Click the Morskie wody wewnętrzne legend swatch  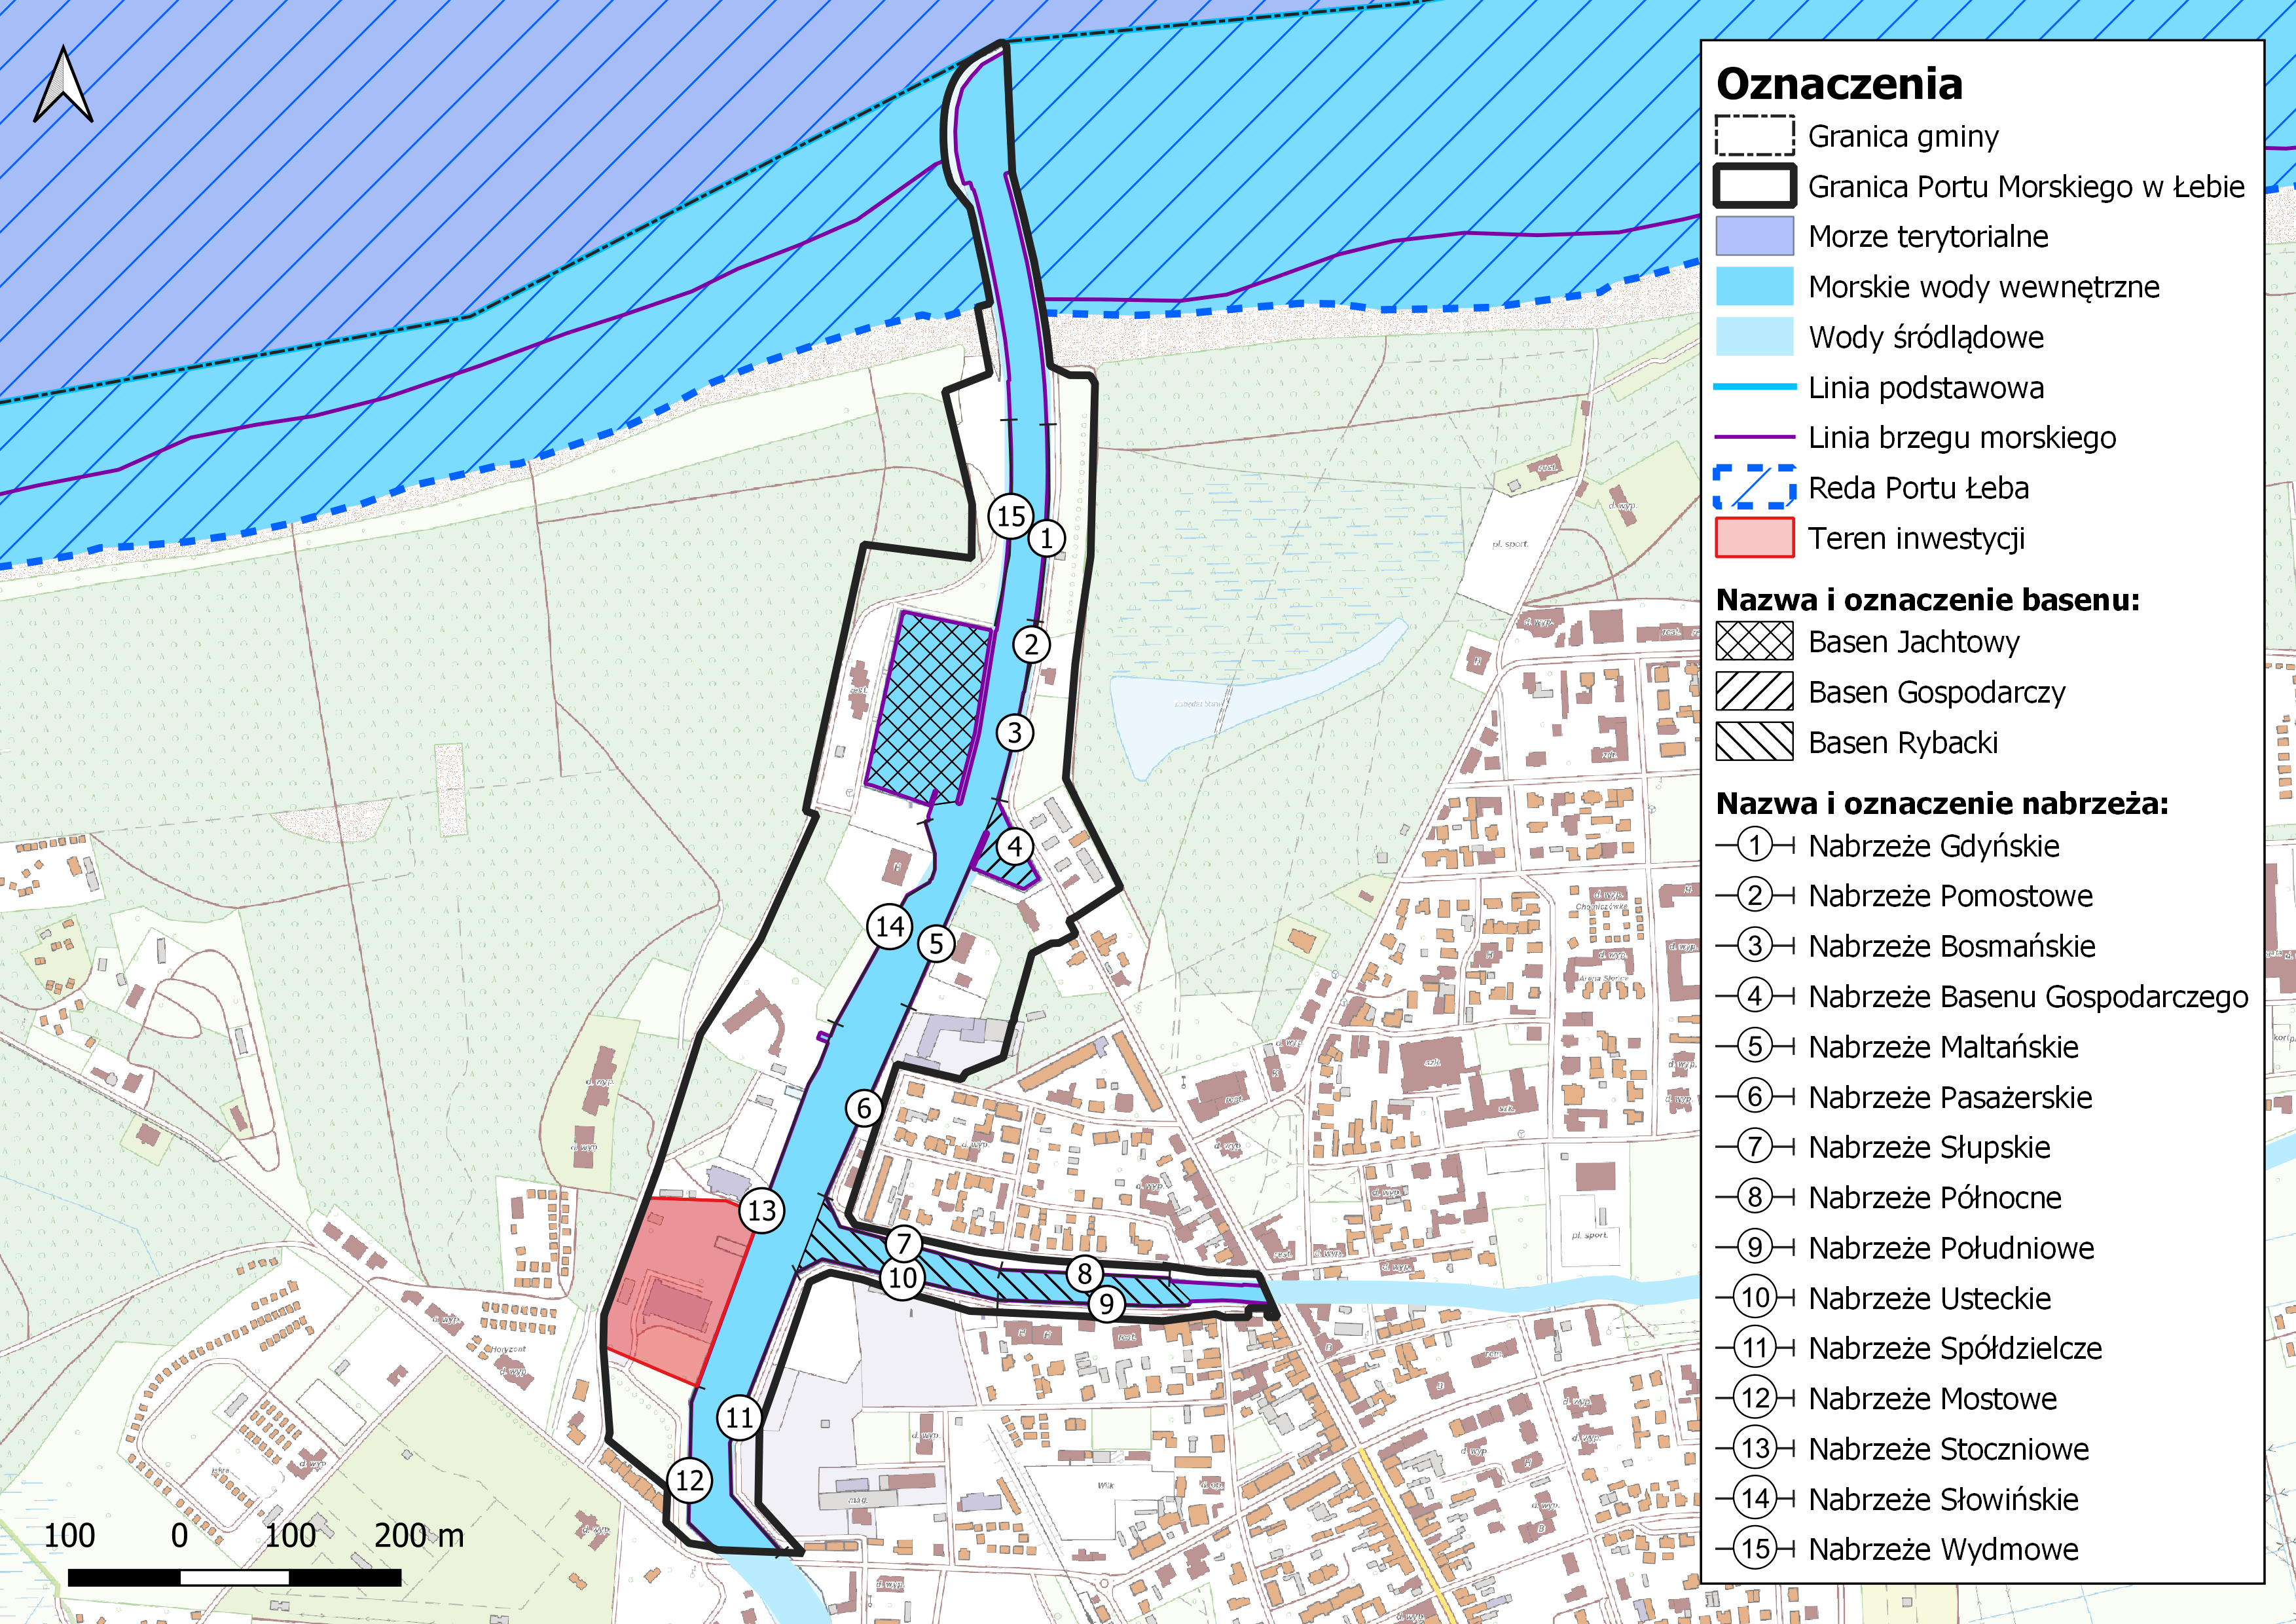tap(1755, 286)
